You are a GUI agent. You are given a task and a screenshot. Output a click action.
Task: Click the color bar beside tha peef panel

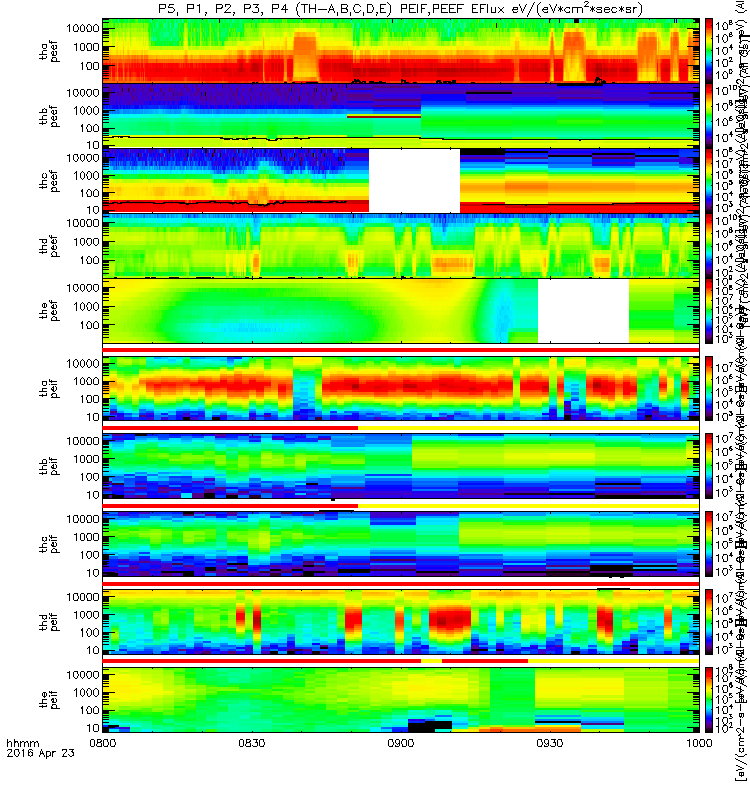click(x=709, y=51)
